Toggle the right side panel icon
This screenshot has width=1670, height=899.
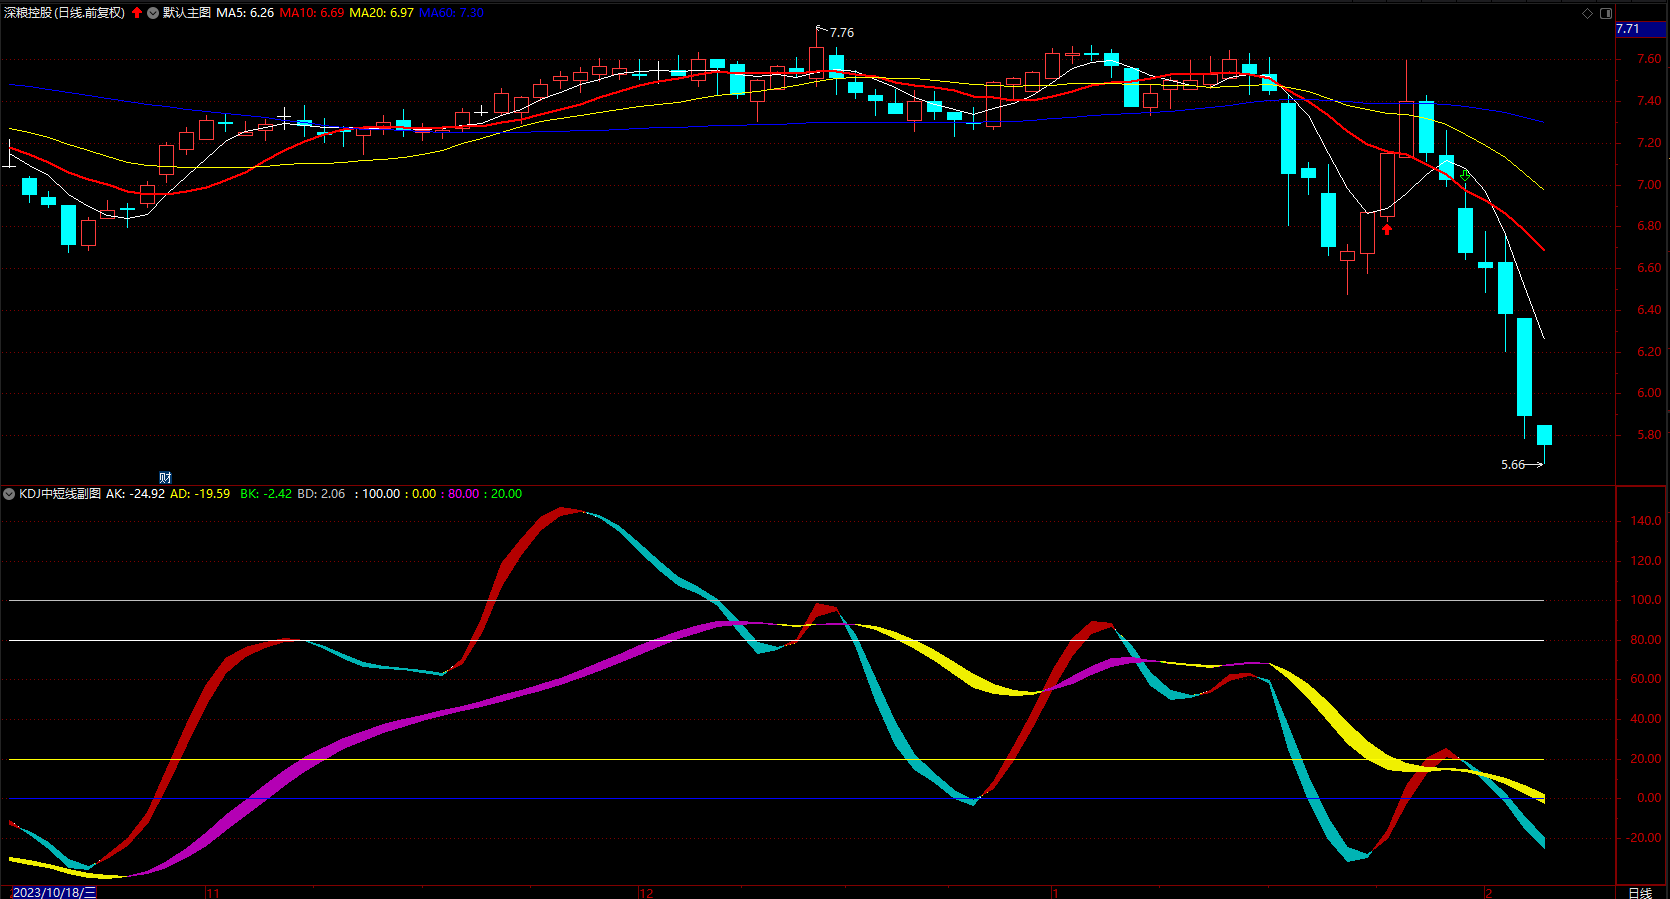(1606, 13)
